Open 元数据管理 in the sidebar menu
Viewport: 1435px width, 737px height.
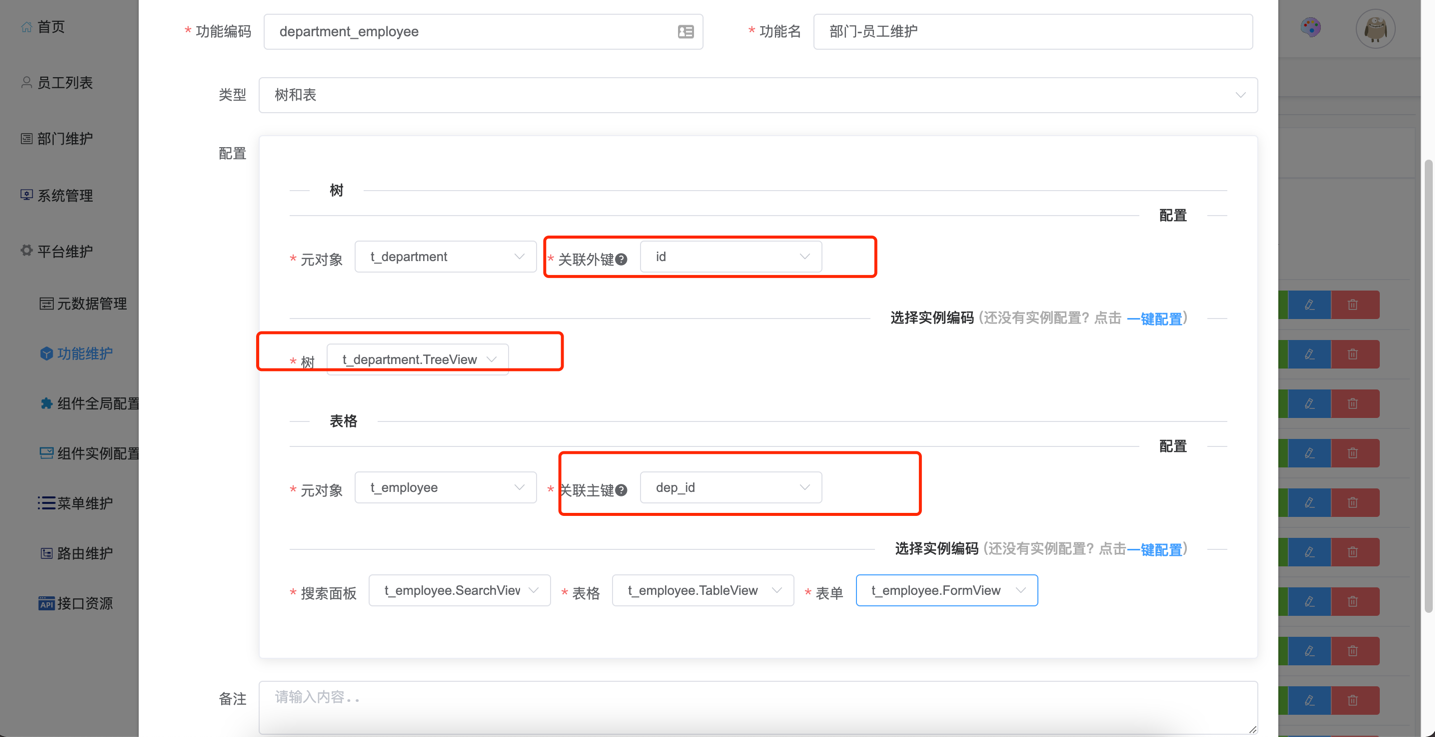[x=91, y=304]
